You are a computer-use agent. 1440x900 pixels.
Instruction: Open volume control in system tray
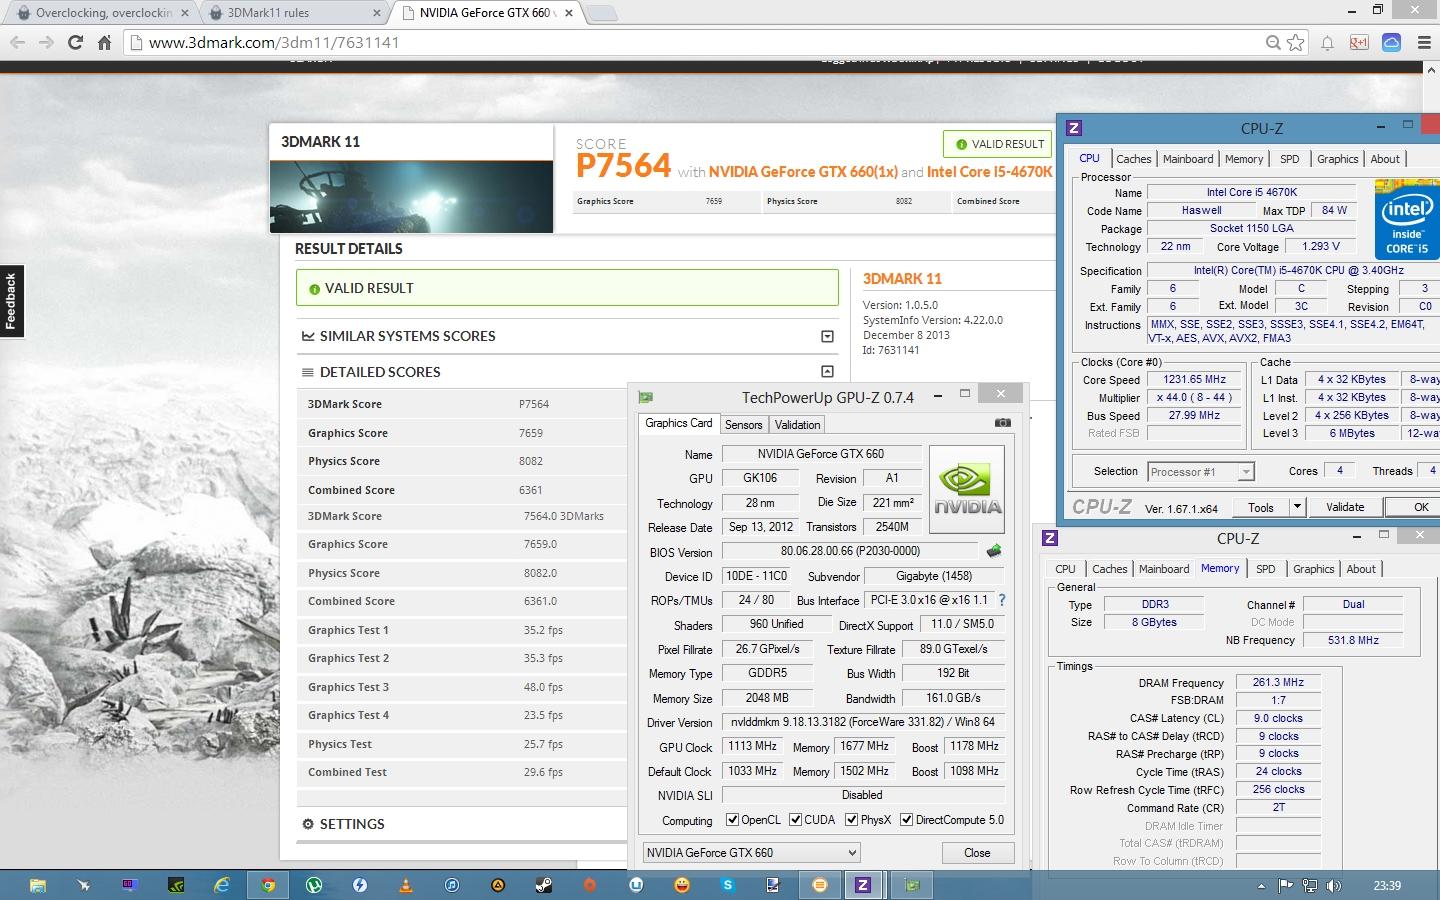point(1334,886)
